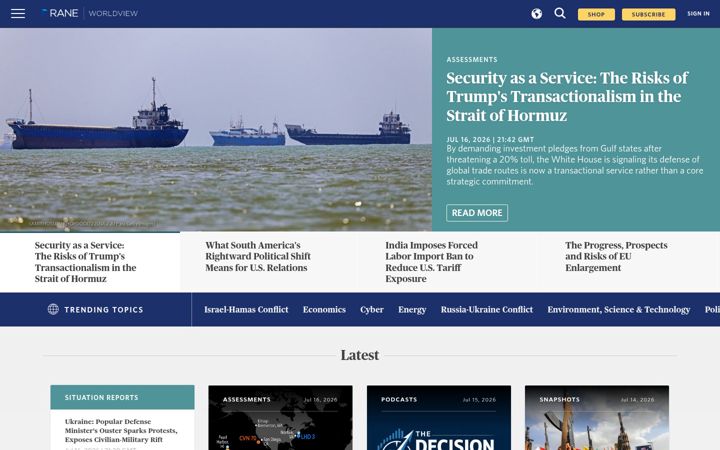Open Economics trending topic

point(324,309)
